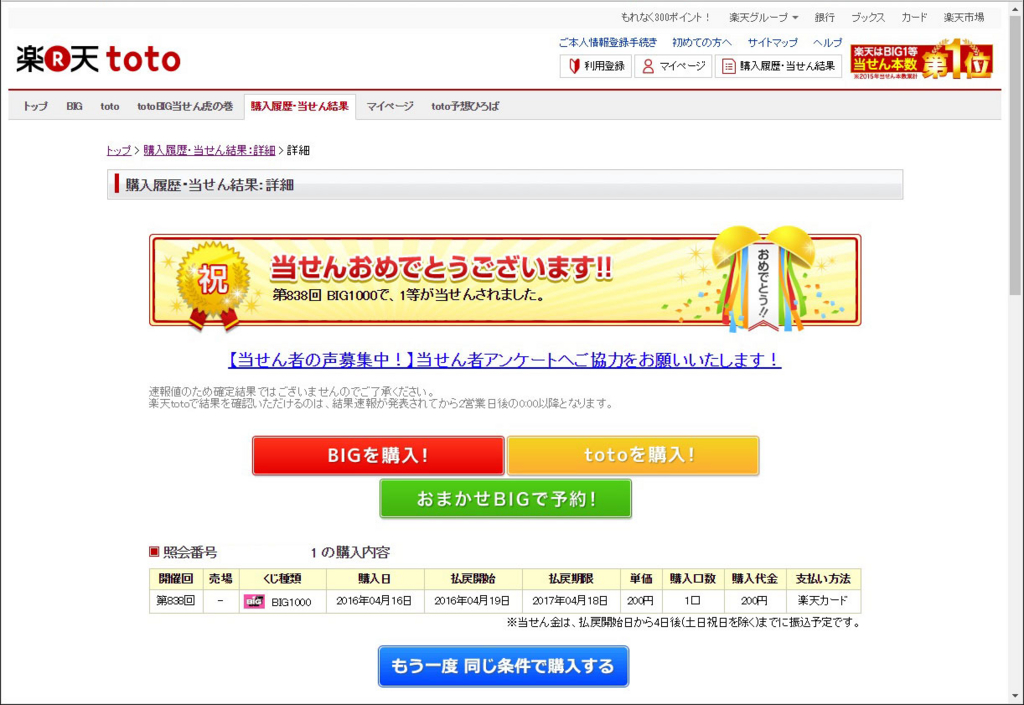
Task: Open ご本人情報登録手続き link
Action: pyautogui.click(x=607, y=42)
